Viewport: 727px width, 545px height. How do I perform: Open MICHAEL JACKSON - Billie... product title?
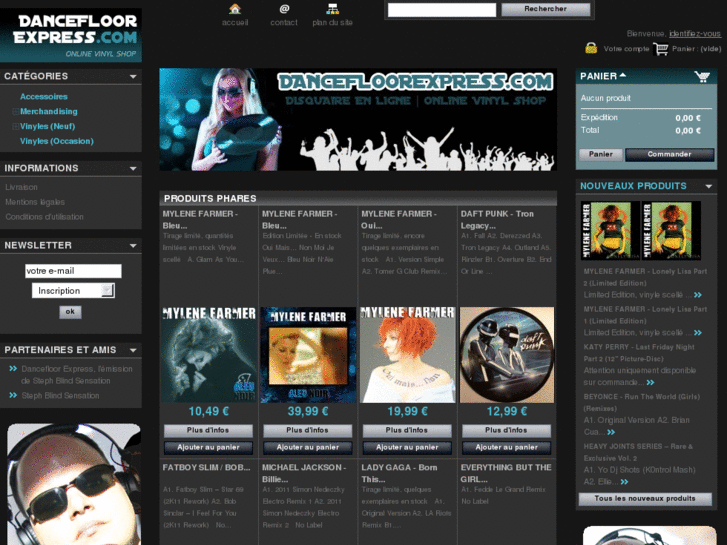point(304,474)
